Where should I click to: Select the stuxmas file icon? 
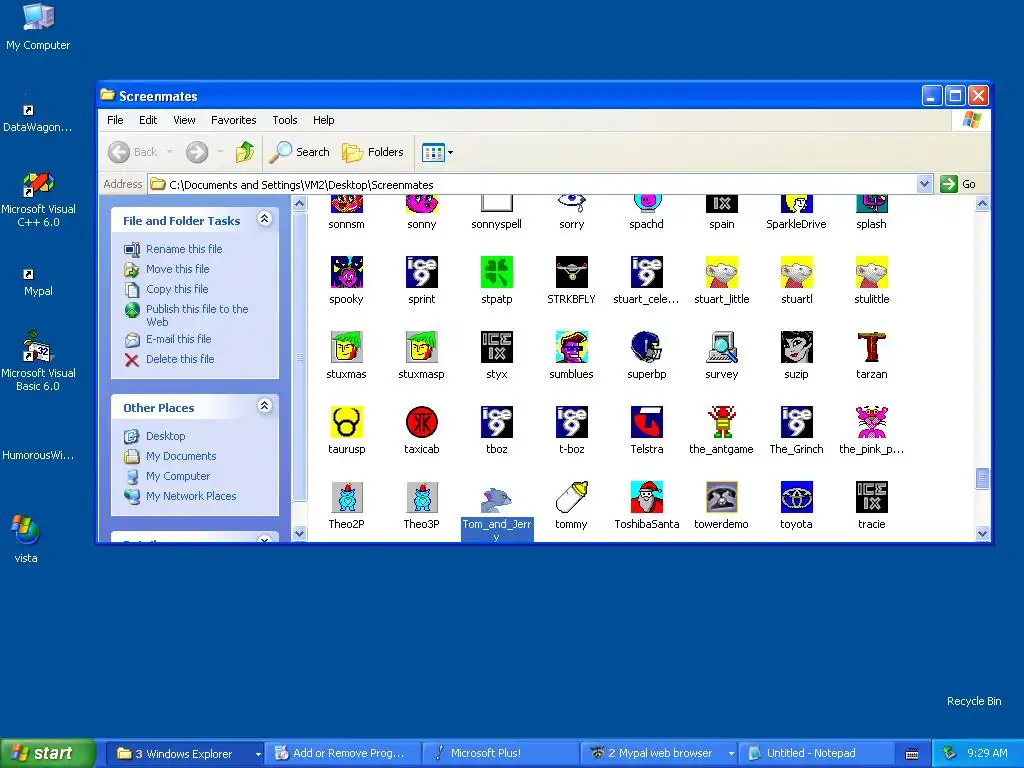(346, 347)
